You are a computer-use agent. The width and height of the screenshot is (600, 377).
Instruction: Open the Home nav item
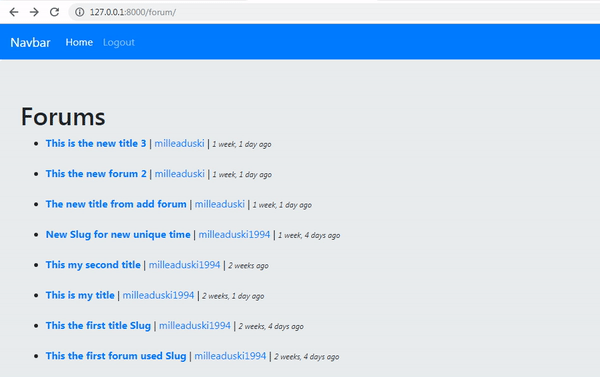click(79, 42)
